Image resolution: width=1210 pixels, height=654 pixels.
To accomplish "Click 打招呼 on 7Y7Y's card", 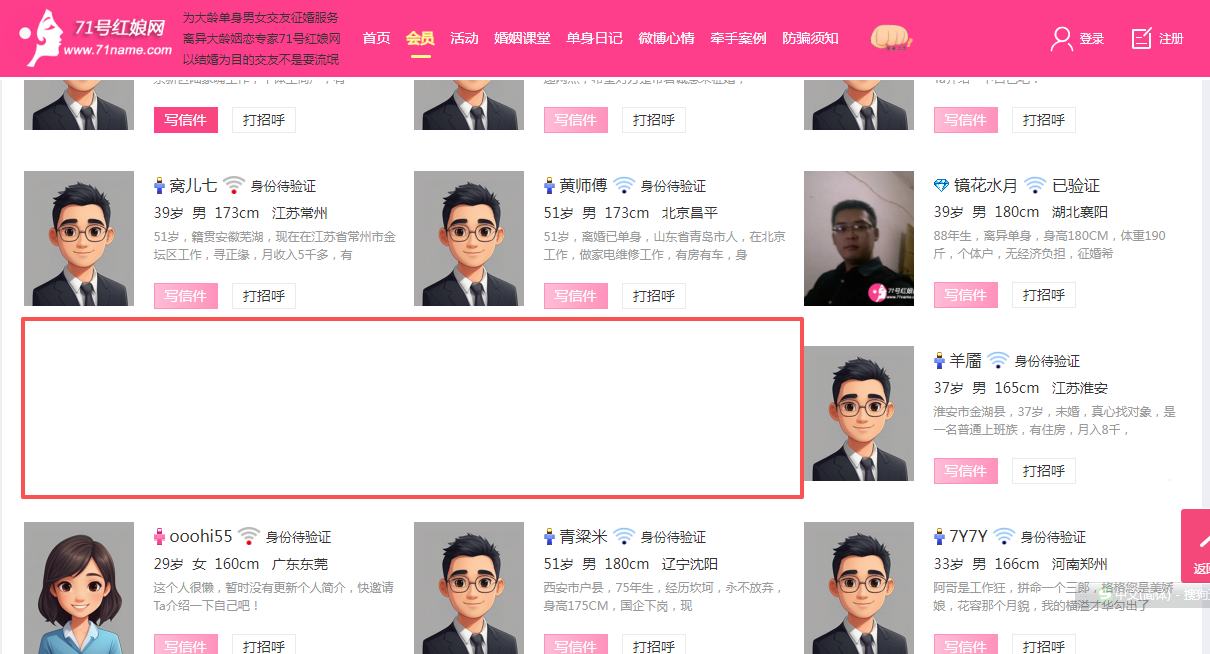I will click(x=1044, y=644).
